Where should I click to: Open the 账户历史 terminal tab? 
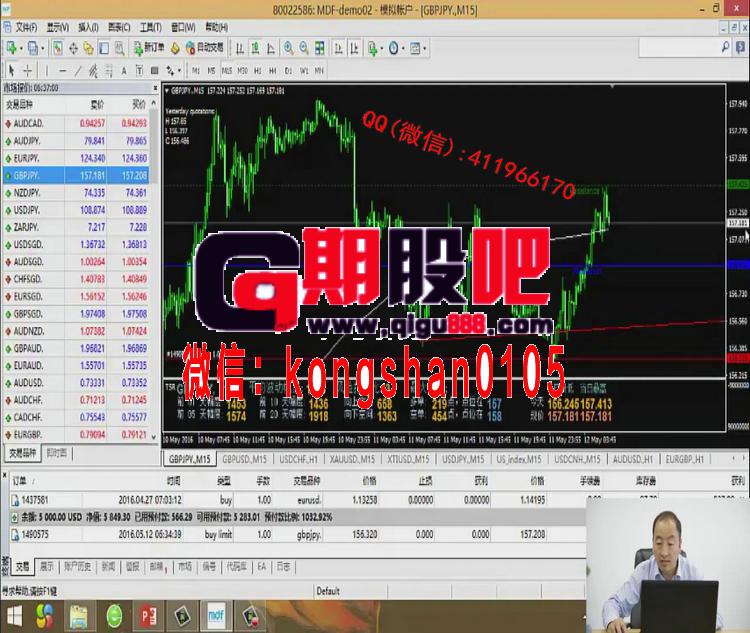[77, 566]
